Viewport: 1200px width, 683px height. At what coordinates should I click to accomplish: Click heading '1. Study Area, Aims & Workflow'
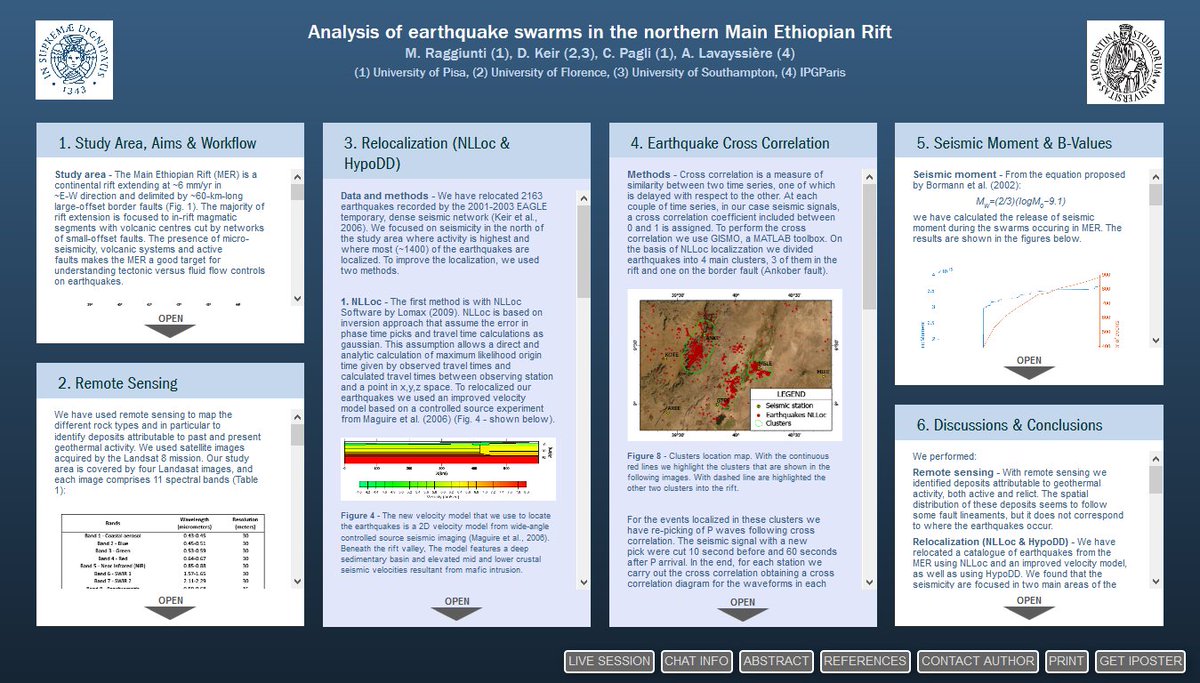point(157,143)
